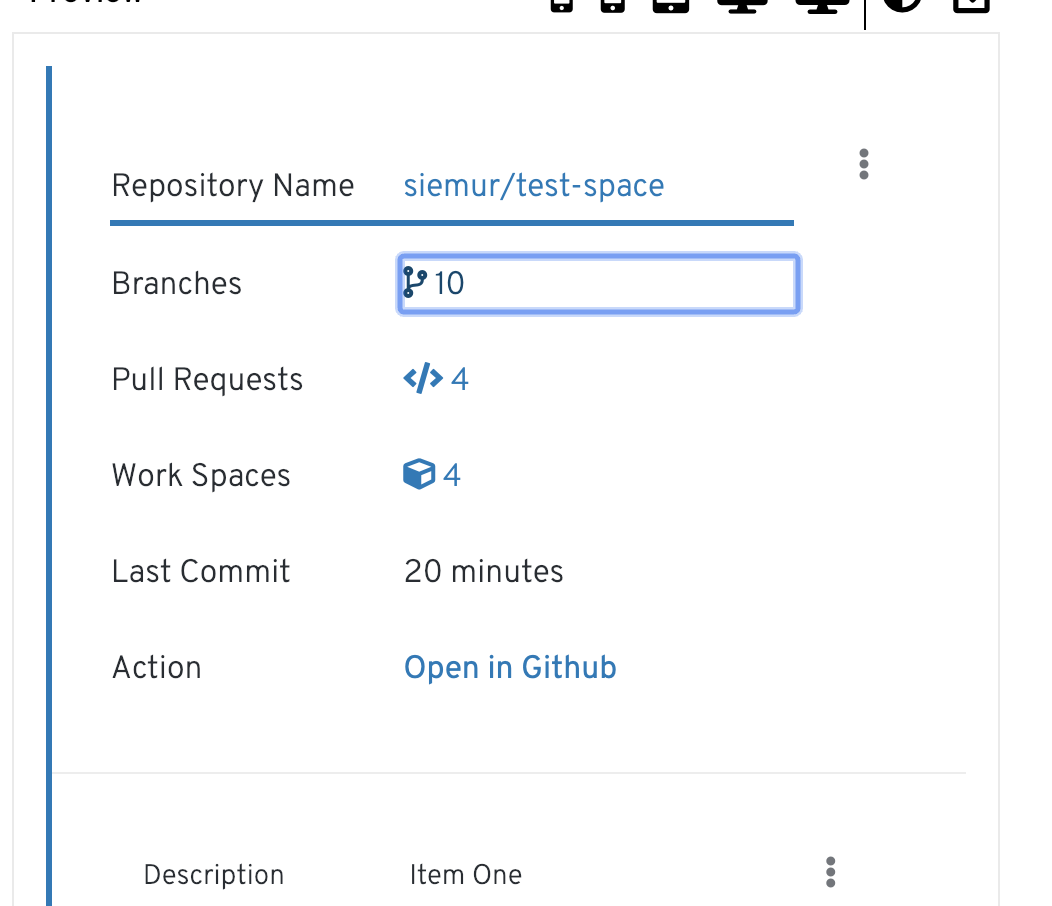Click the code icon beside Pull Requests
This screenshot has height=906, width=1052.
point(424,378)
